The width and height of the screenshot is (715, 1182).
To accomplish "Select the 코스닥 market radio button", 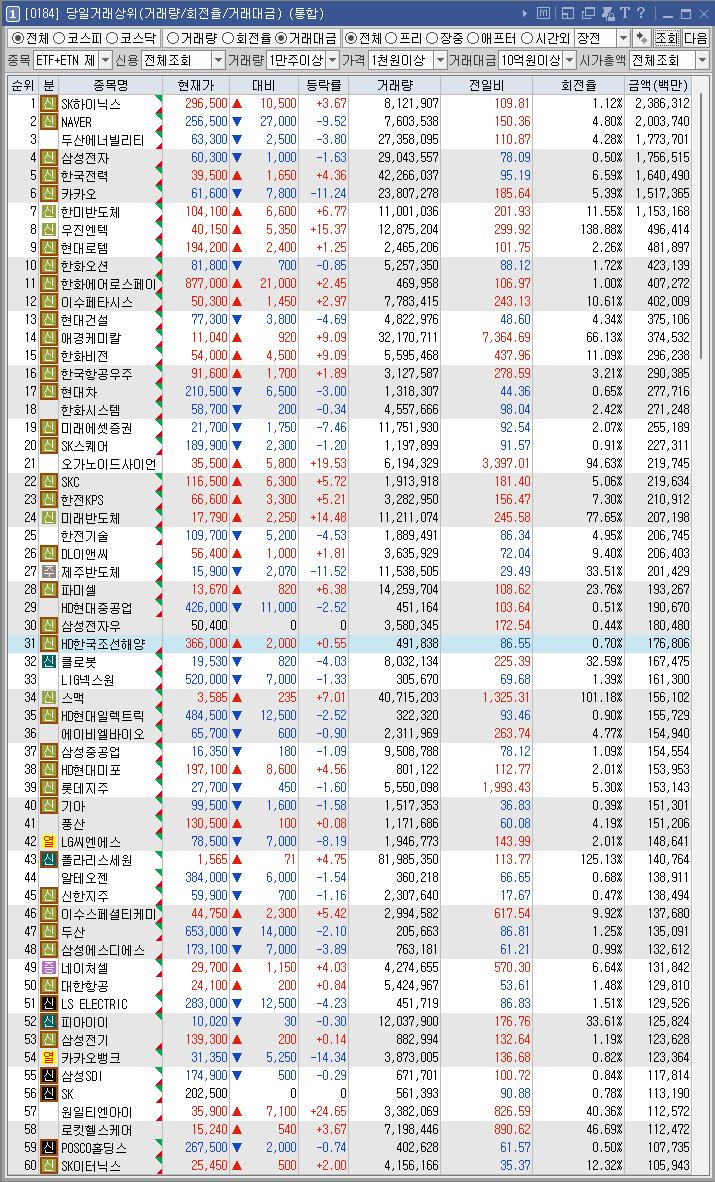I will pyautogui.click(x=130, y=38).
